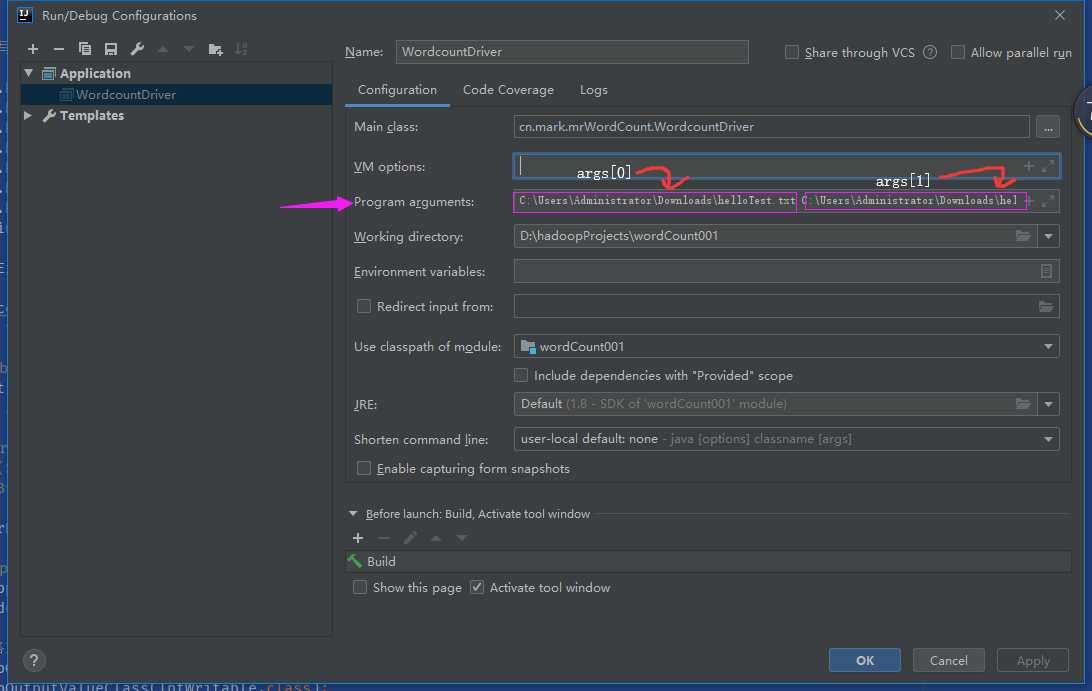Expand VM options field editor icon
The image size is (1092, 691).
point(1048,166)
